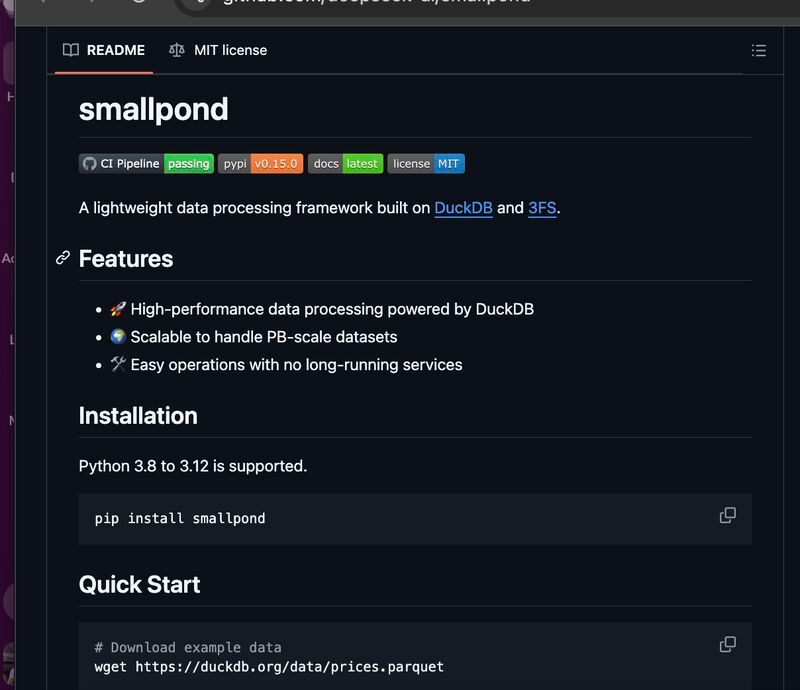Copy the Download example data code block
This screenshot has width=800, height=690.
(728, 645)
